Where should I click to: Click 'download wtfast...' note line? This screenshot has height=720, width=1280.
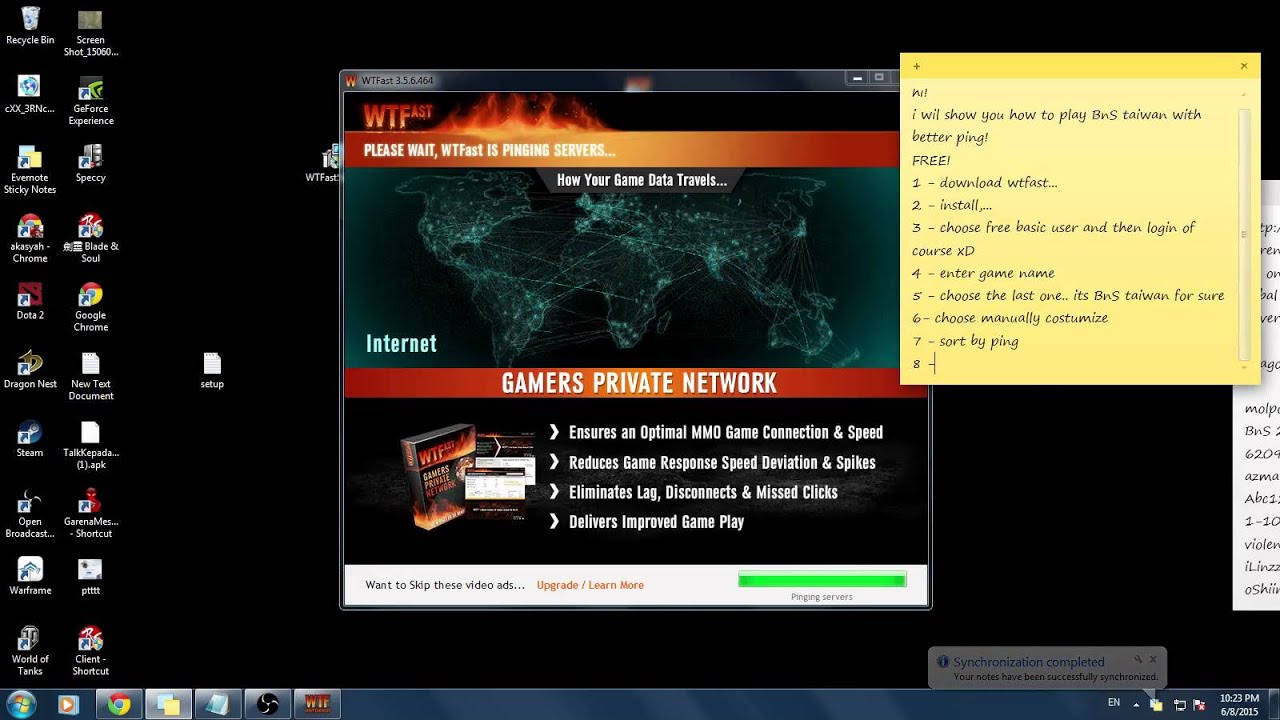tap(984, 182)
